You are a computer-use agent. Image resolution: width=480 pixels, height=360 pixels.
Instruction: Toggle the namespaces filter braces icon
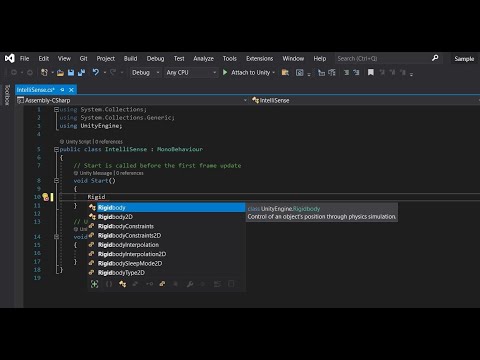(109, 284)
